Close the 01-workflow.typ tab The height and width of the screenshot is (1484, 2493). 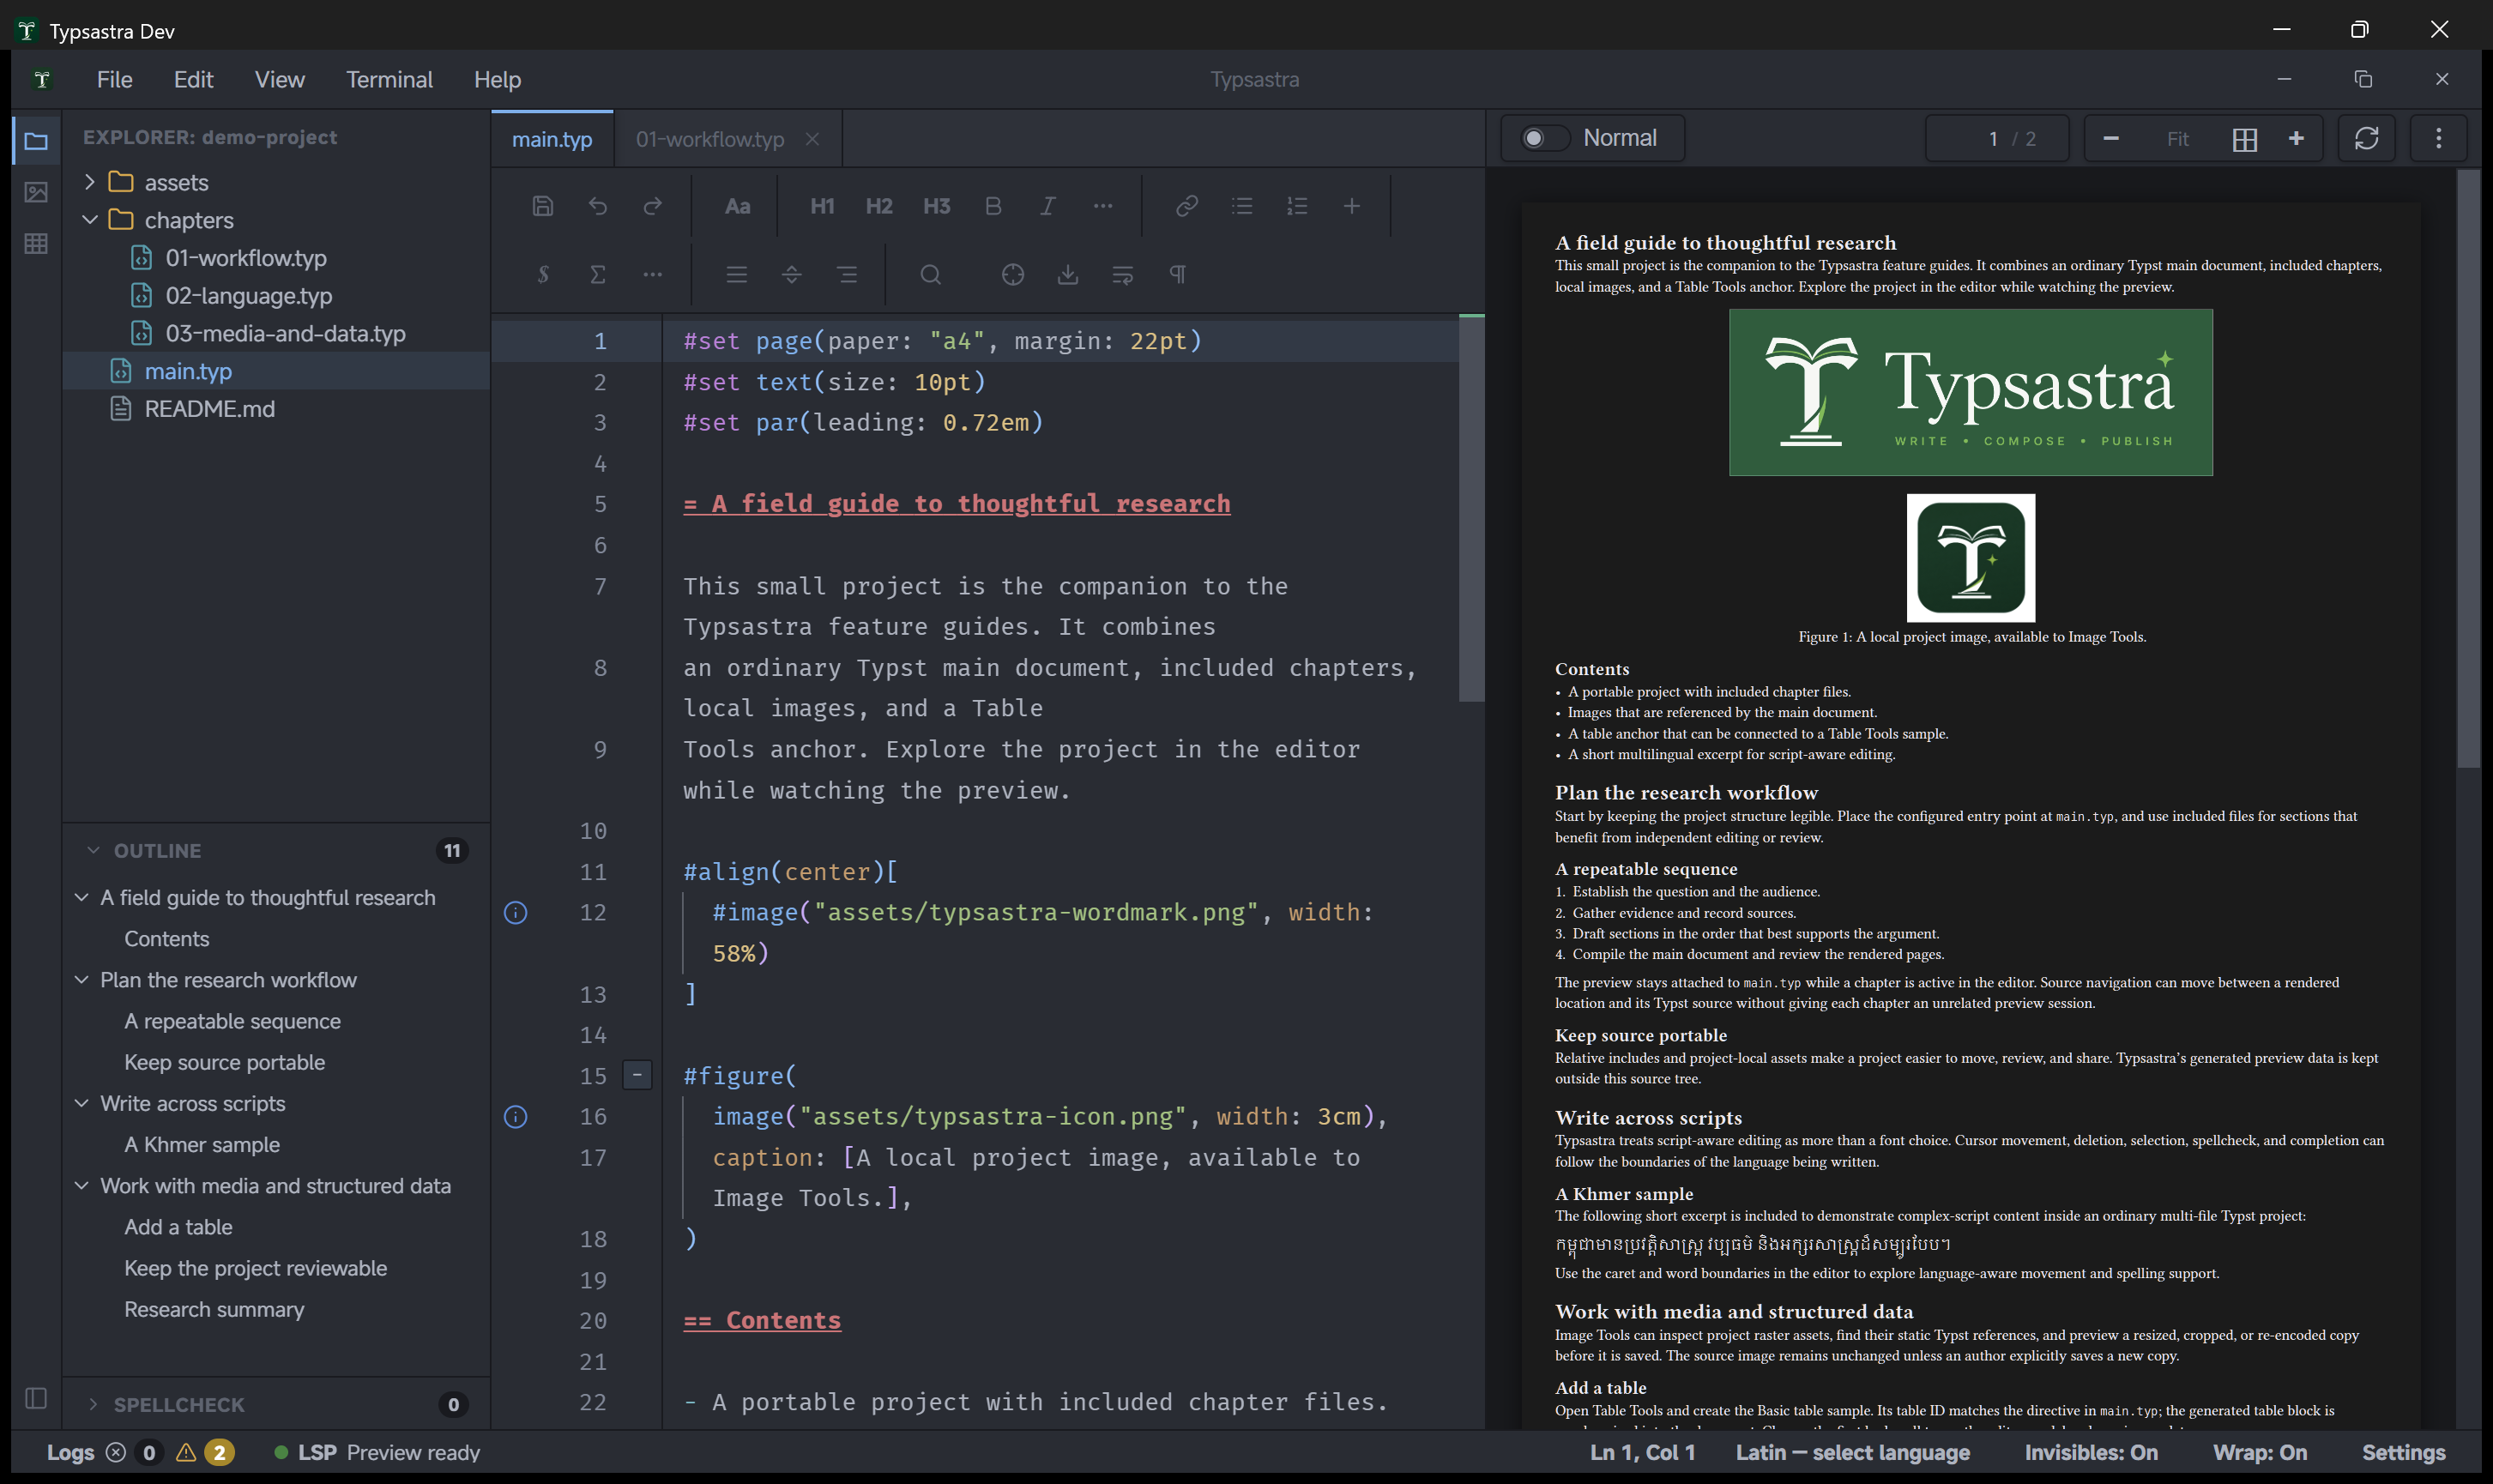point(812,139)
